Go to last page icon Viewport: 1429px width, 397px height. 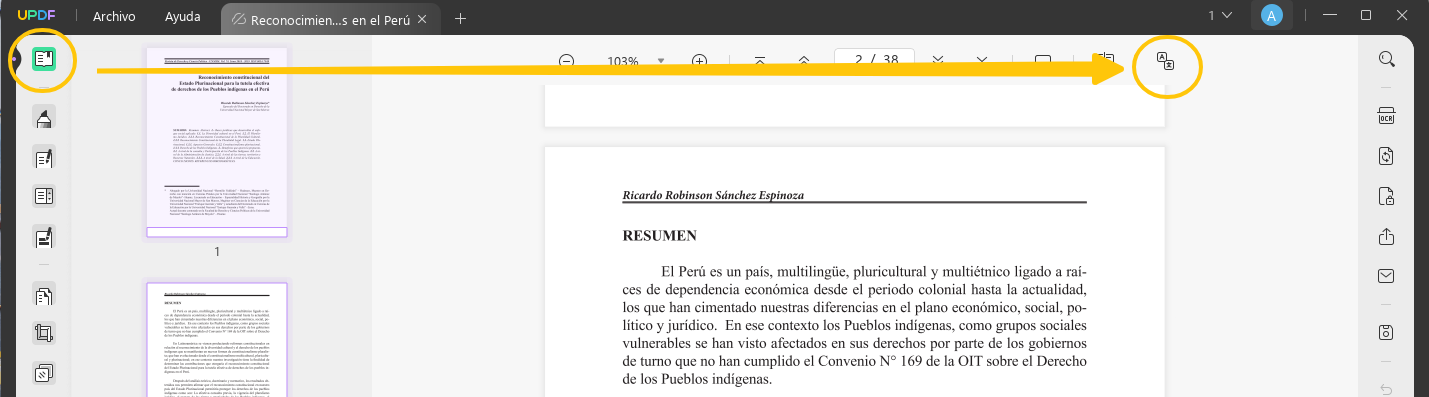coord(982,61)
